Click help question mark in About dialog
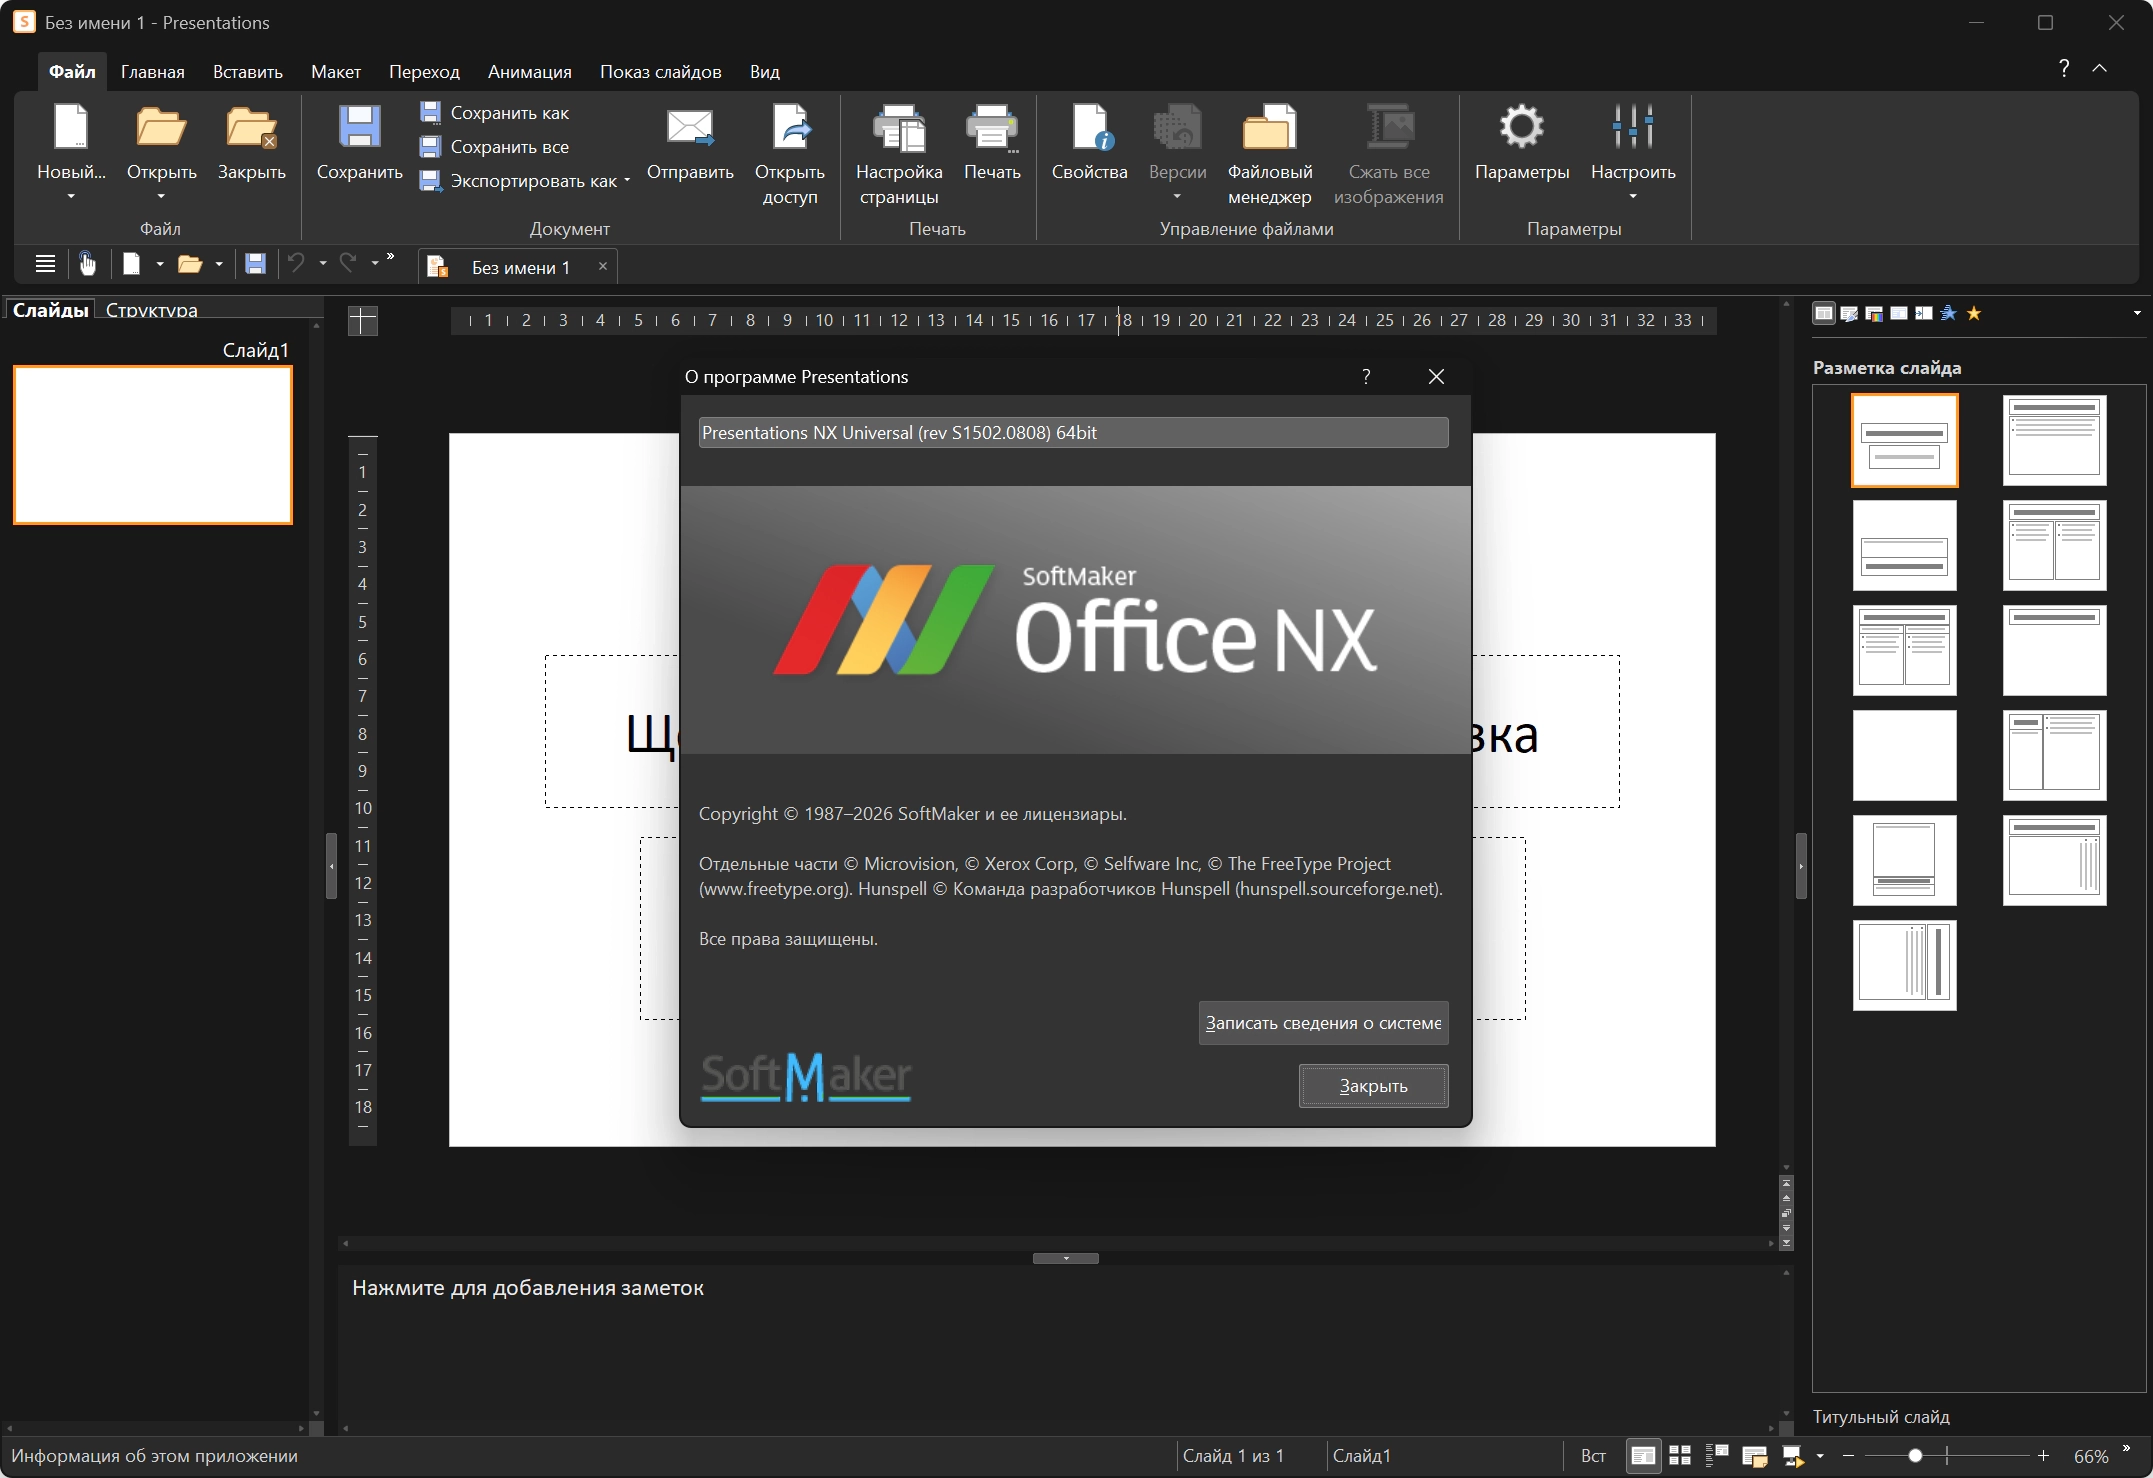 pos(1366,377)
